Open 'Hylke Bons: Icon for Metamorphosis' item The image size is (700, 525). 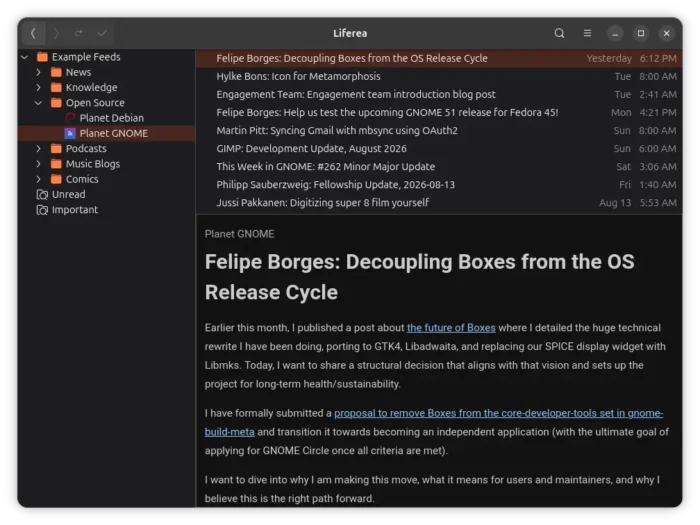click(439, 76)
